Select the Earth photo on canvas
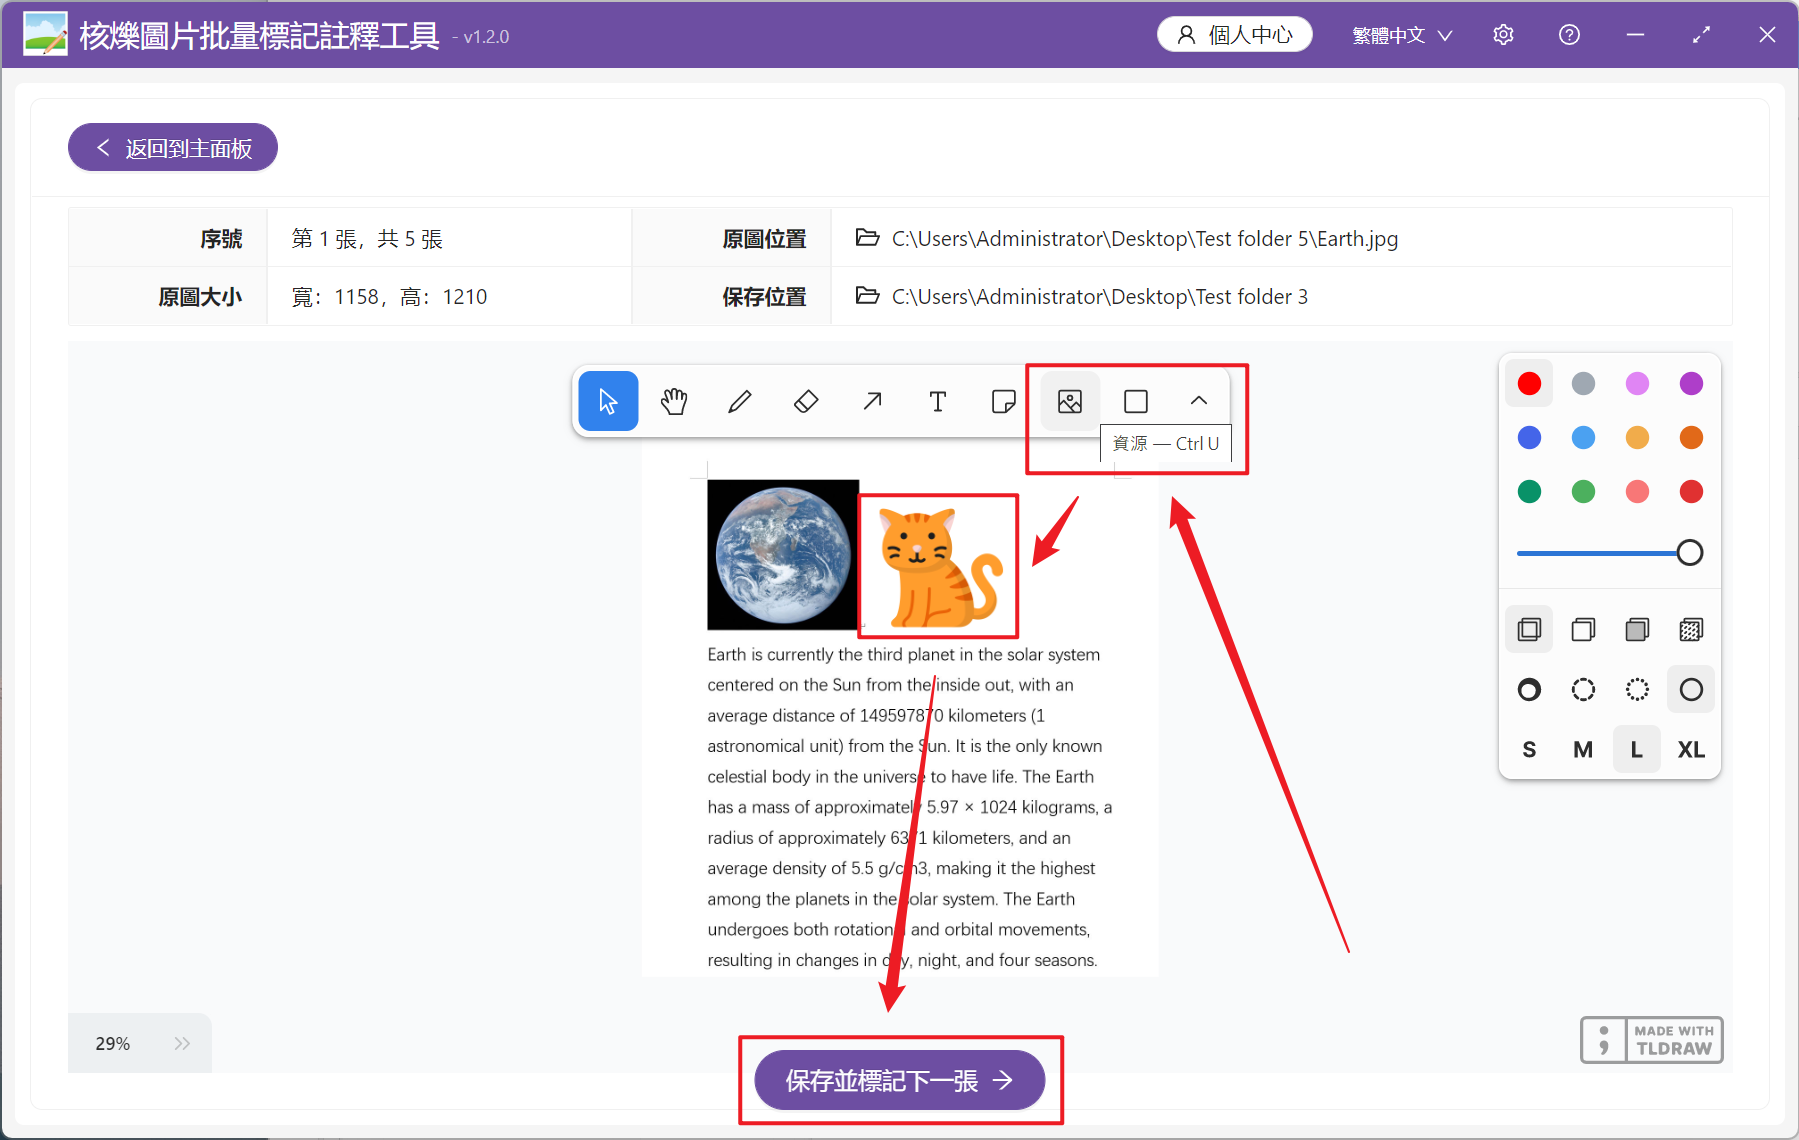Viewport: 1799px width, 1140px height. pyautogui.click(x=783, y=555)
